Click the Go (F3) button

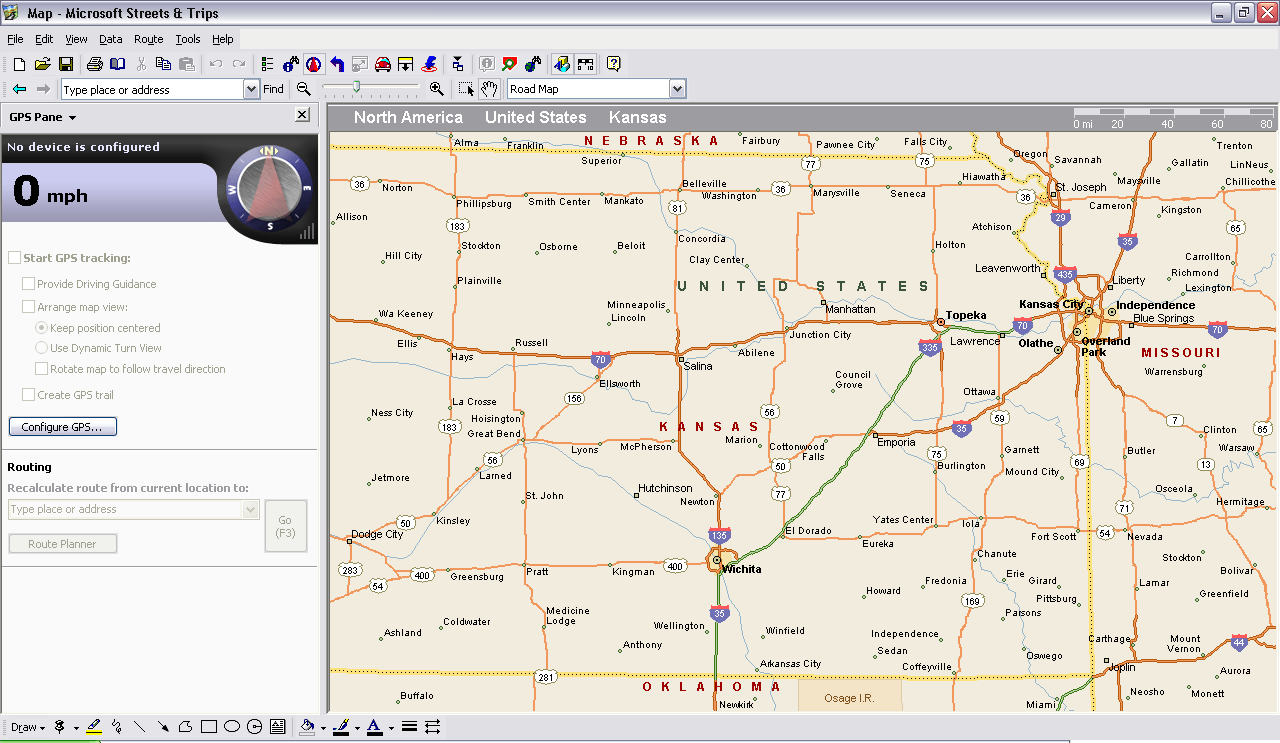coord(285,526)
